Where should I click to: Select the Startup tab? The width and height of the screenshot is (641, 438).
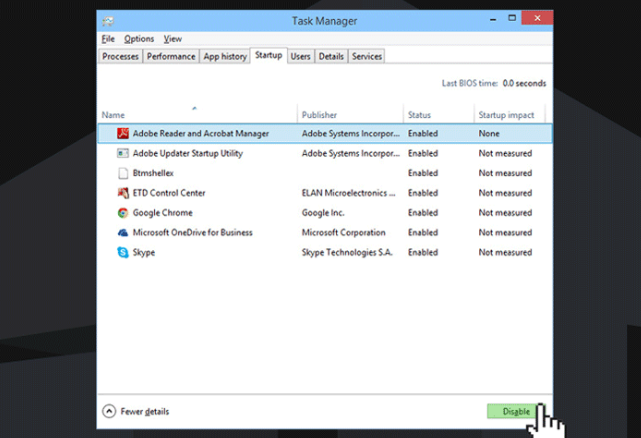[269, 55]
